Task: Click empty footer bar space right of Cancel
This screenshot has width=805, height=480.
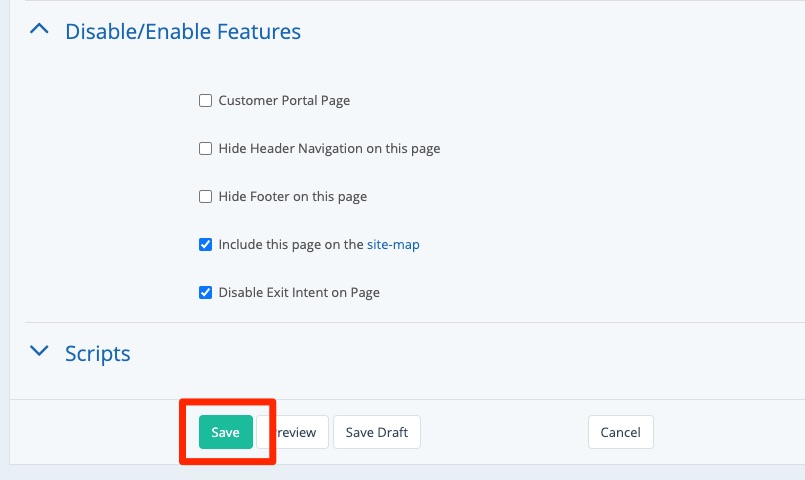Action: tap(730, 432)
